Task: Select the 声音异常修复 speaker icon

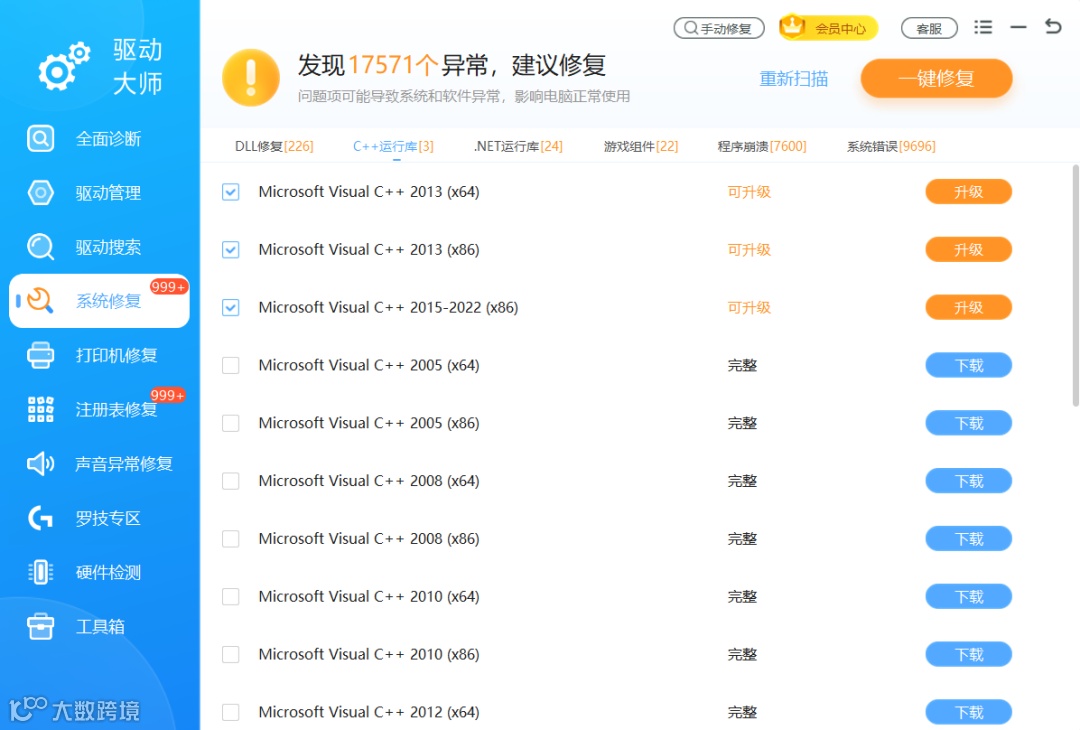Action: 41,463
